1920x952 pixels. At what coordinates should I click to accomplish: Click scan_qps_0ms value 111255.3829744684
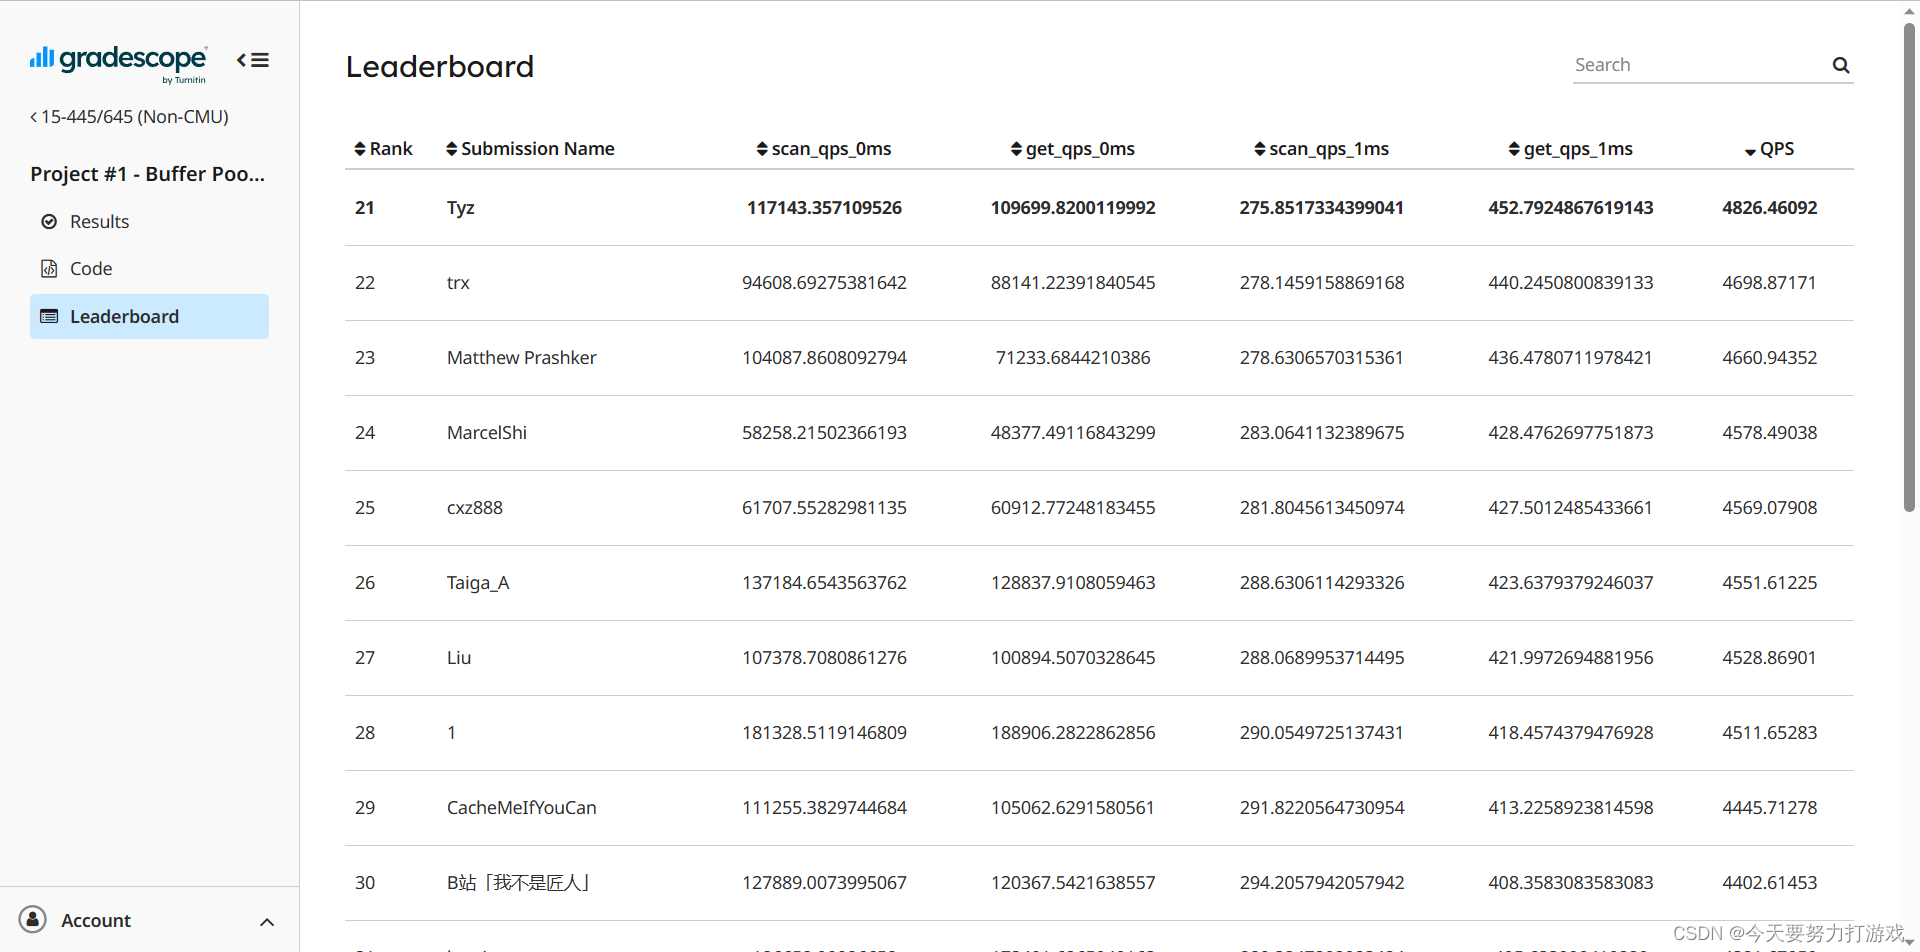coord(824,808)
